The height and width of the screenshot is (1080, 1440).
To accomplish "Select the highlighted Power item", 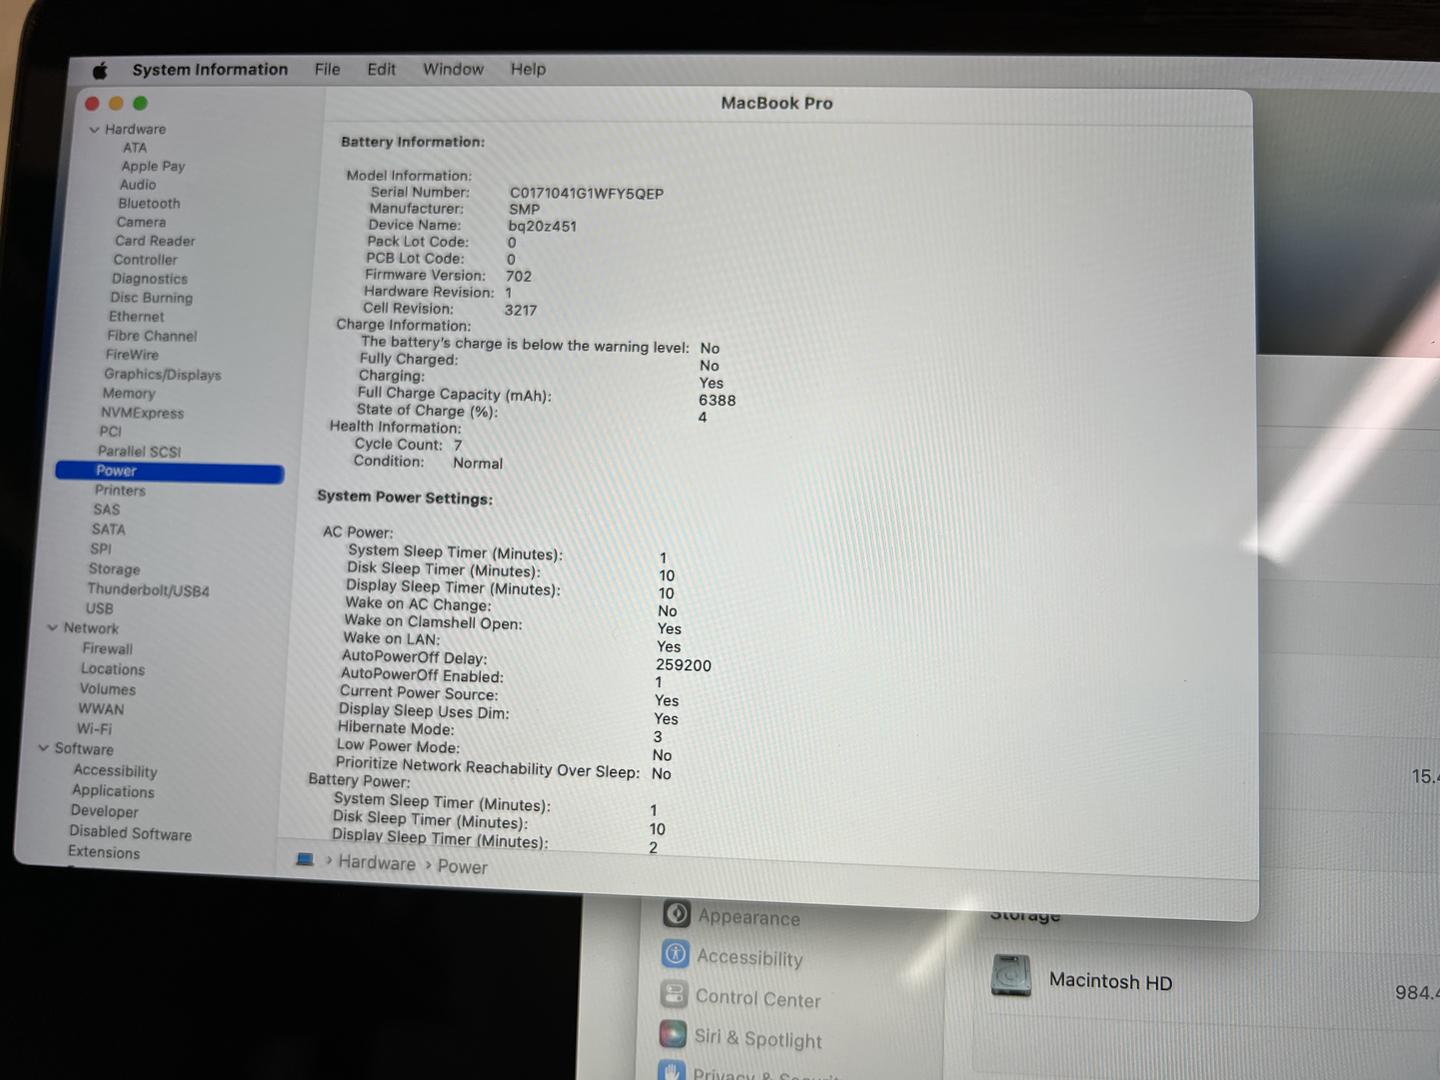I will pyautogui.click(x=170, y=471).
